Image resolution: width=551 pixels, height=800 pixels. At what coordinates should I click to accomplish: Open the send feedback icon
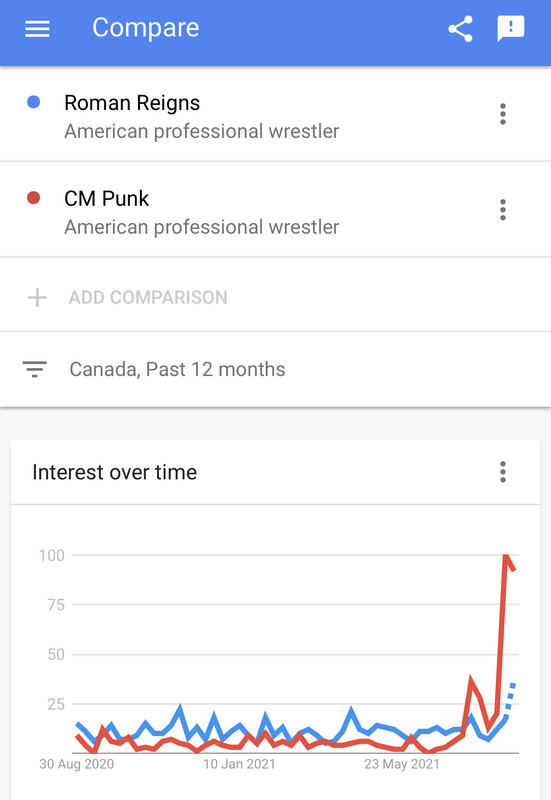tap(510, 29)
